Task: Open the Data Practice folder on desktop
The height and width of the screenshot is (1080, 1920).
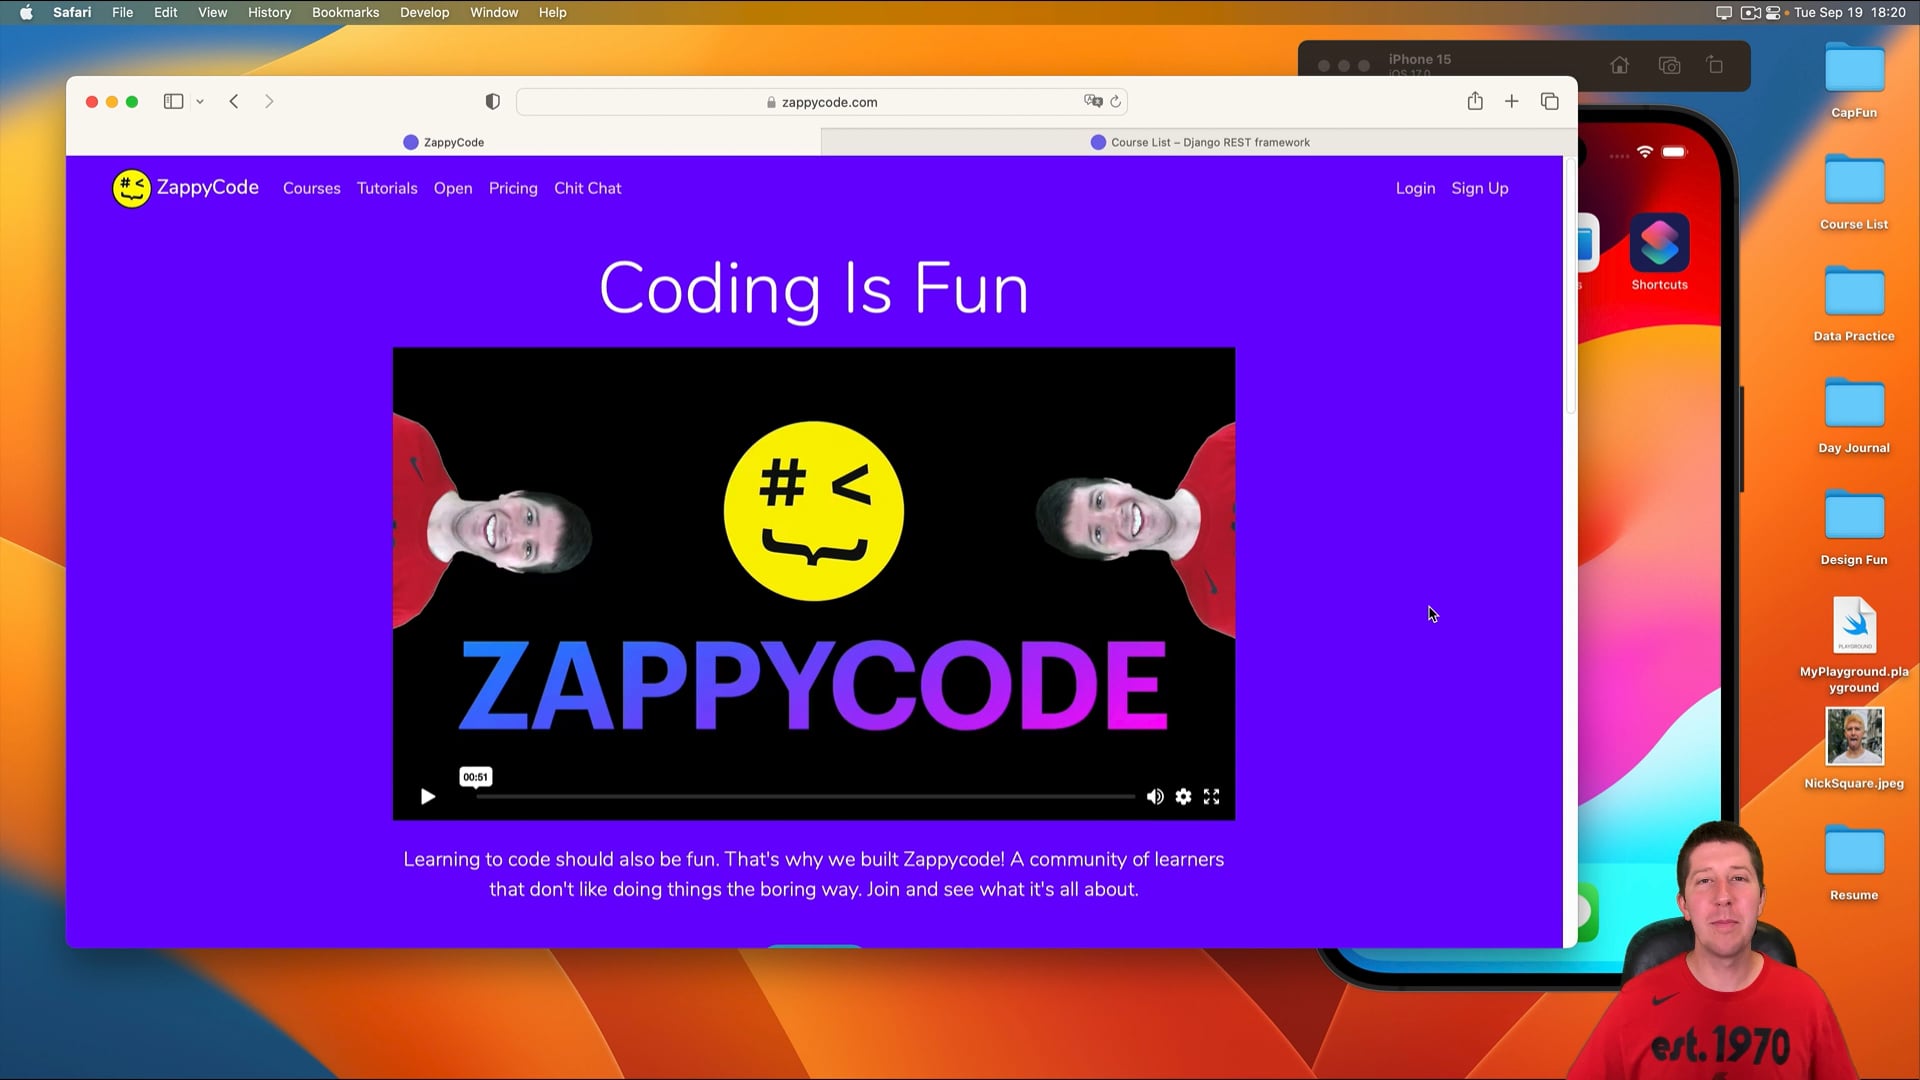Action: (x=1854, y=304)
